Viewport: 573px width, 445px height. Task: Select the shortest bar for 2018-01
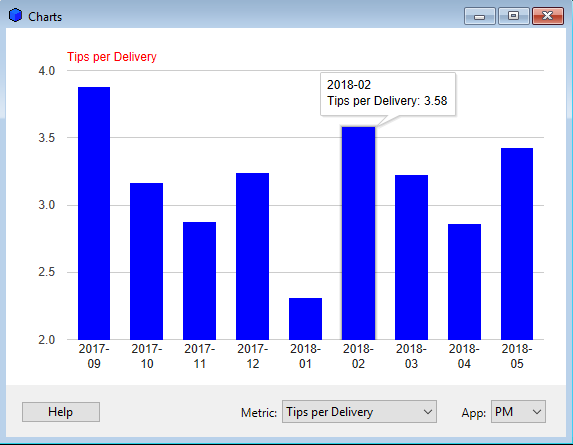coord(306,319)
